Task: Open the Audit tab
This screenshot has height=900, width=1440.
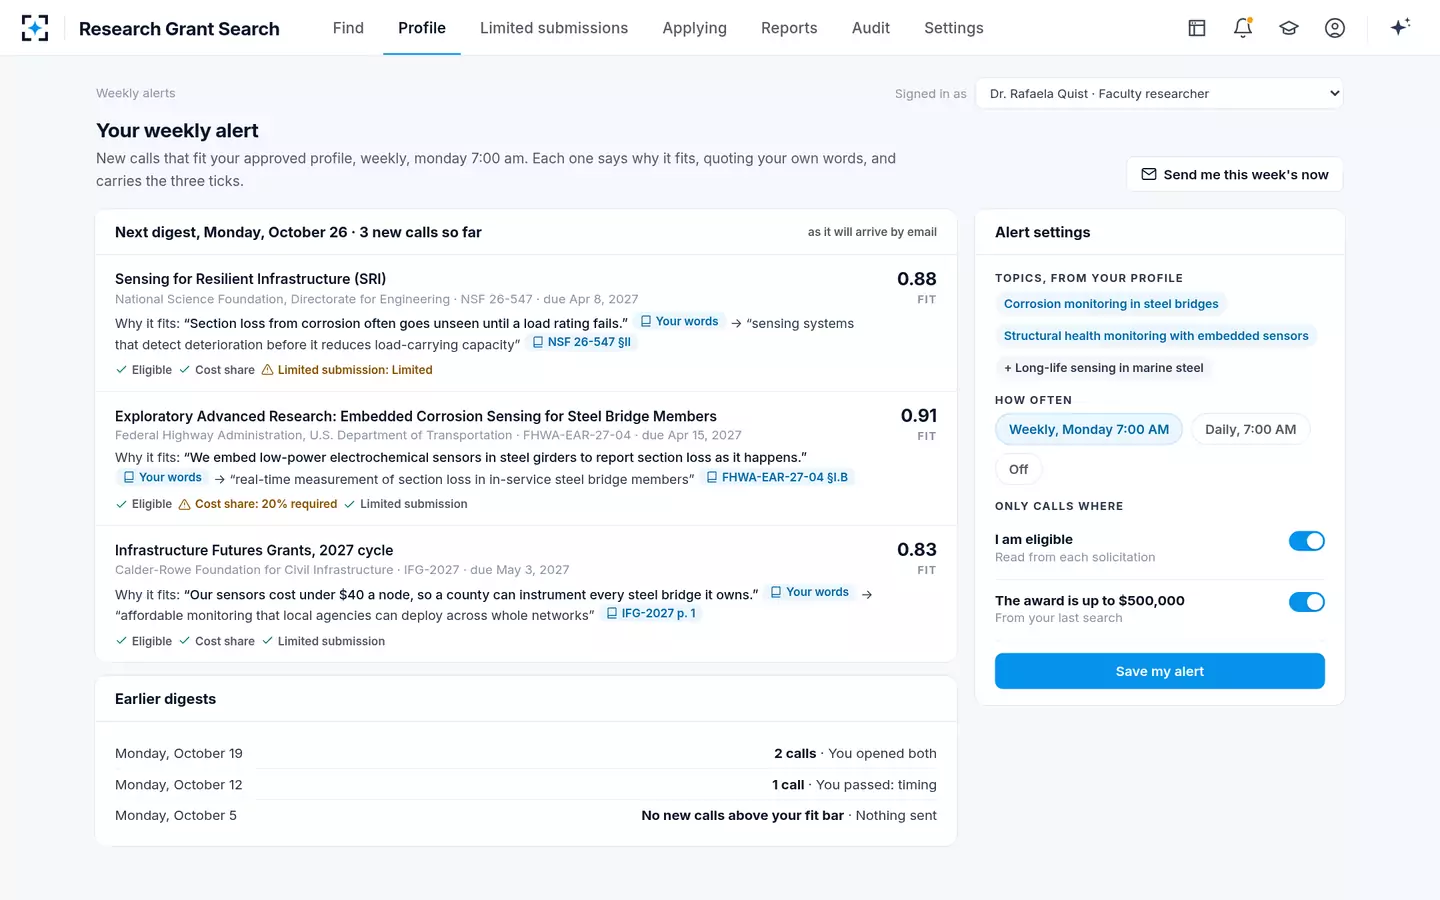Action: (x=871, y=28)
